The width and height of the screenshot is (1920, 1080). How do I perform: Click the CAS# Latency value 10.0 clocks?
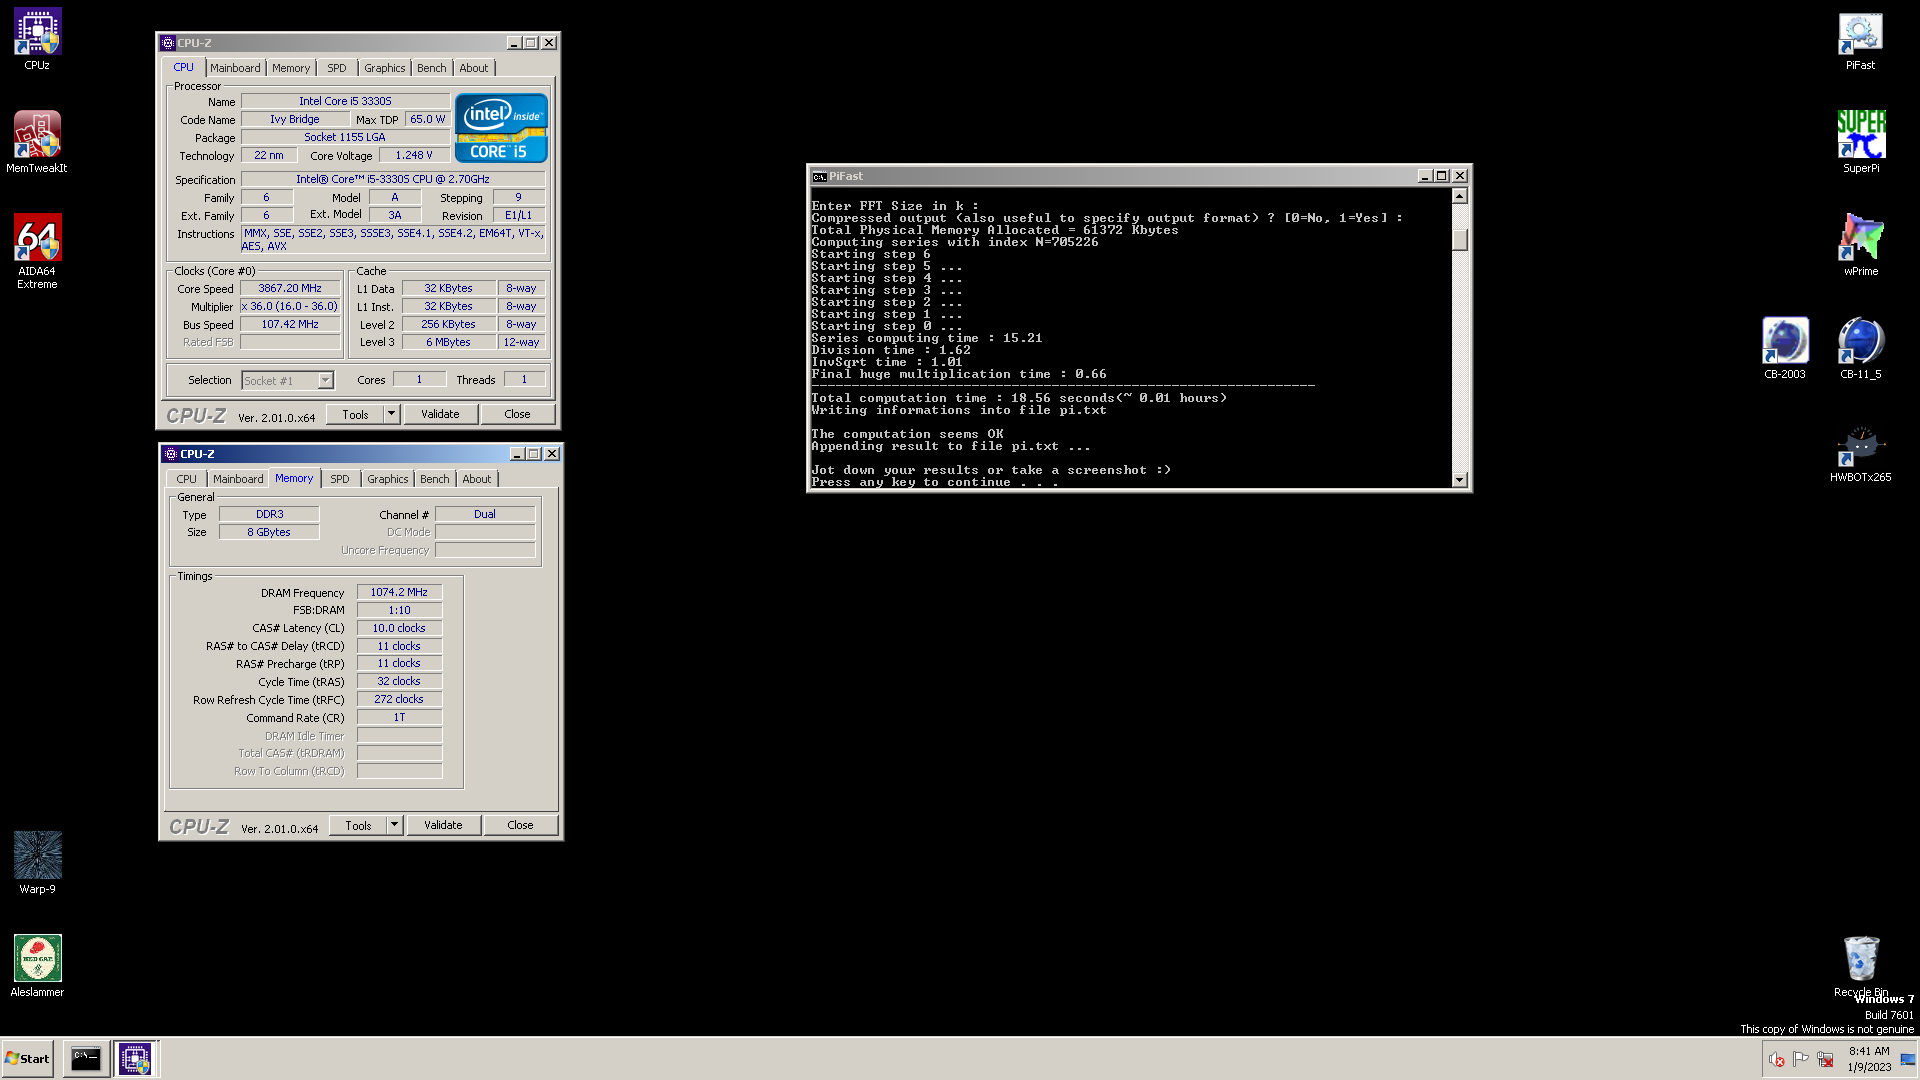click(x=399, y=628)
